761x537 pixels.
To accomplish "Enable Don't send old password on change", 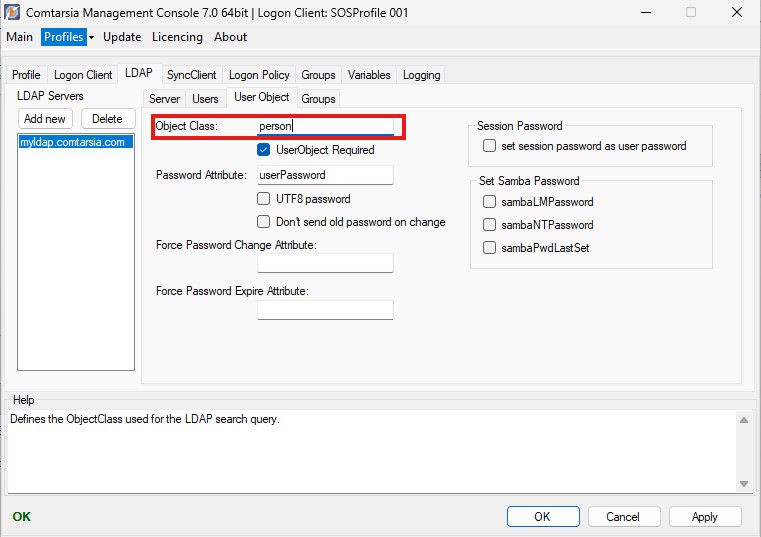I will click(264, 222).
